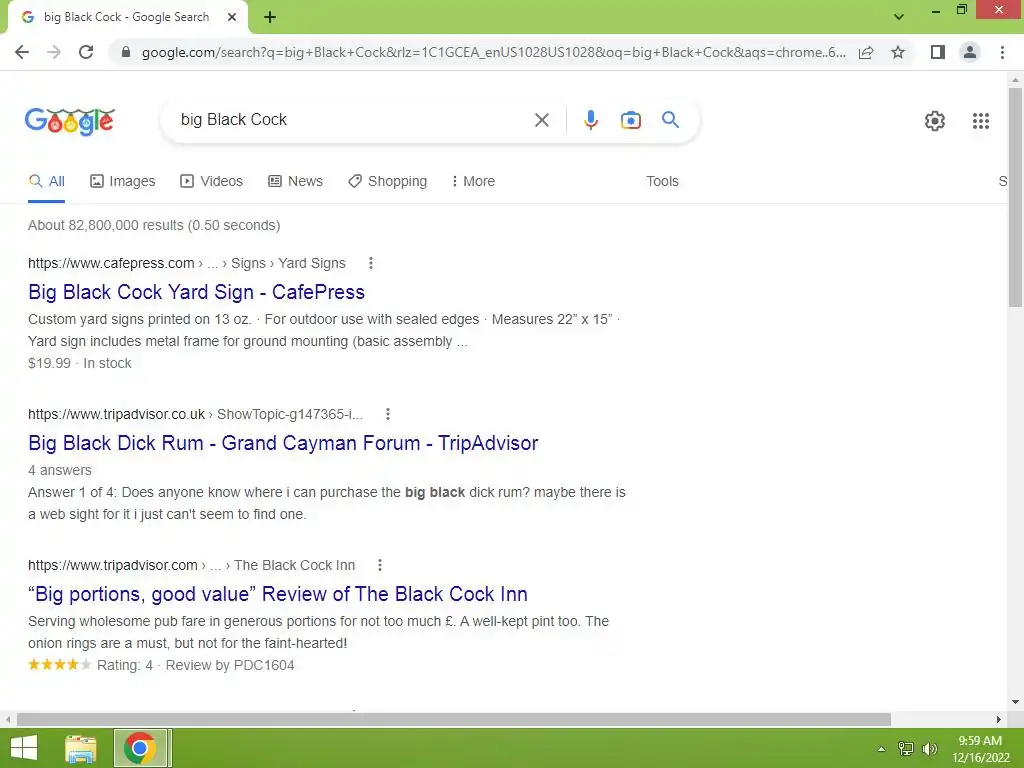Viewport: 1024px width, 768px height.
Task: Click the taskbar clock 9:59 AM
Action: (980, 741)
